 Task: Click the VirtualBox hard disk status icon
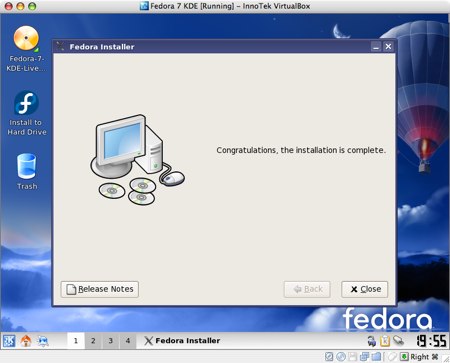point(329,357)
